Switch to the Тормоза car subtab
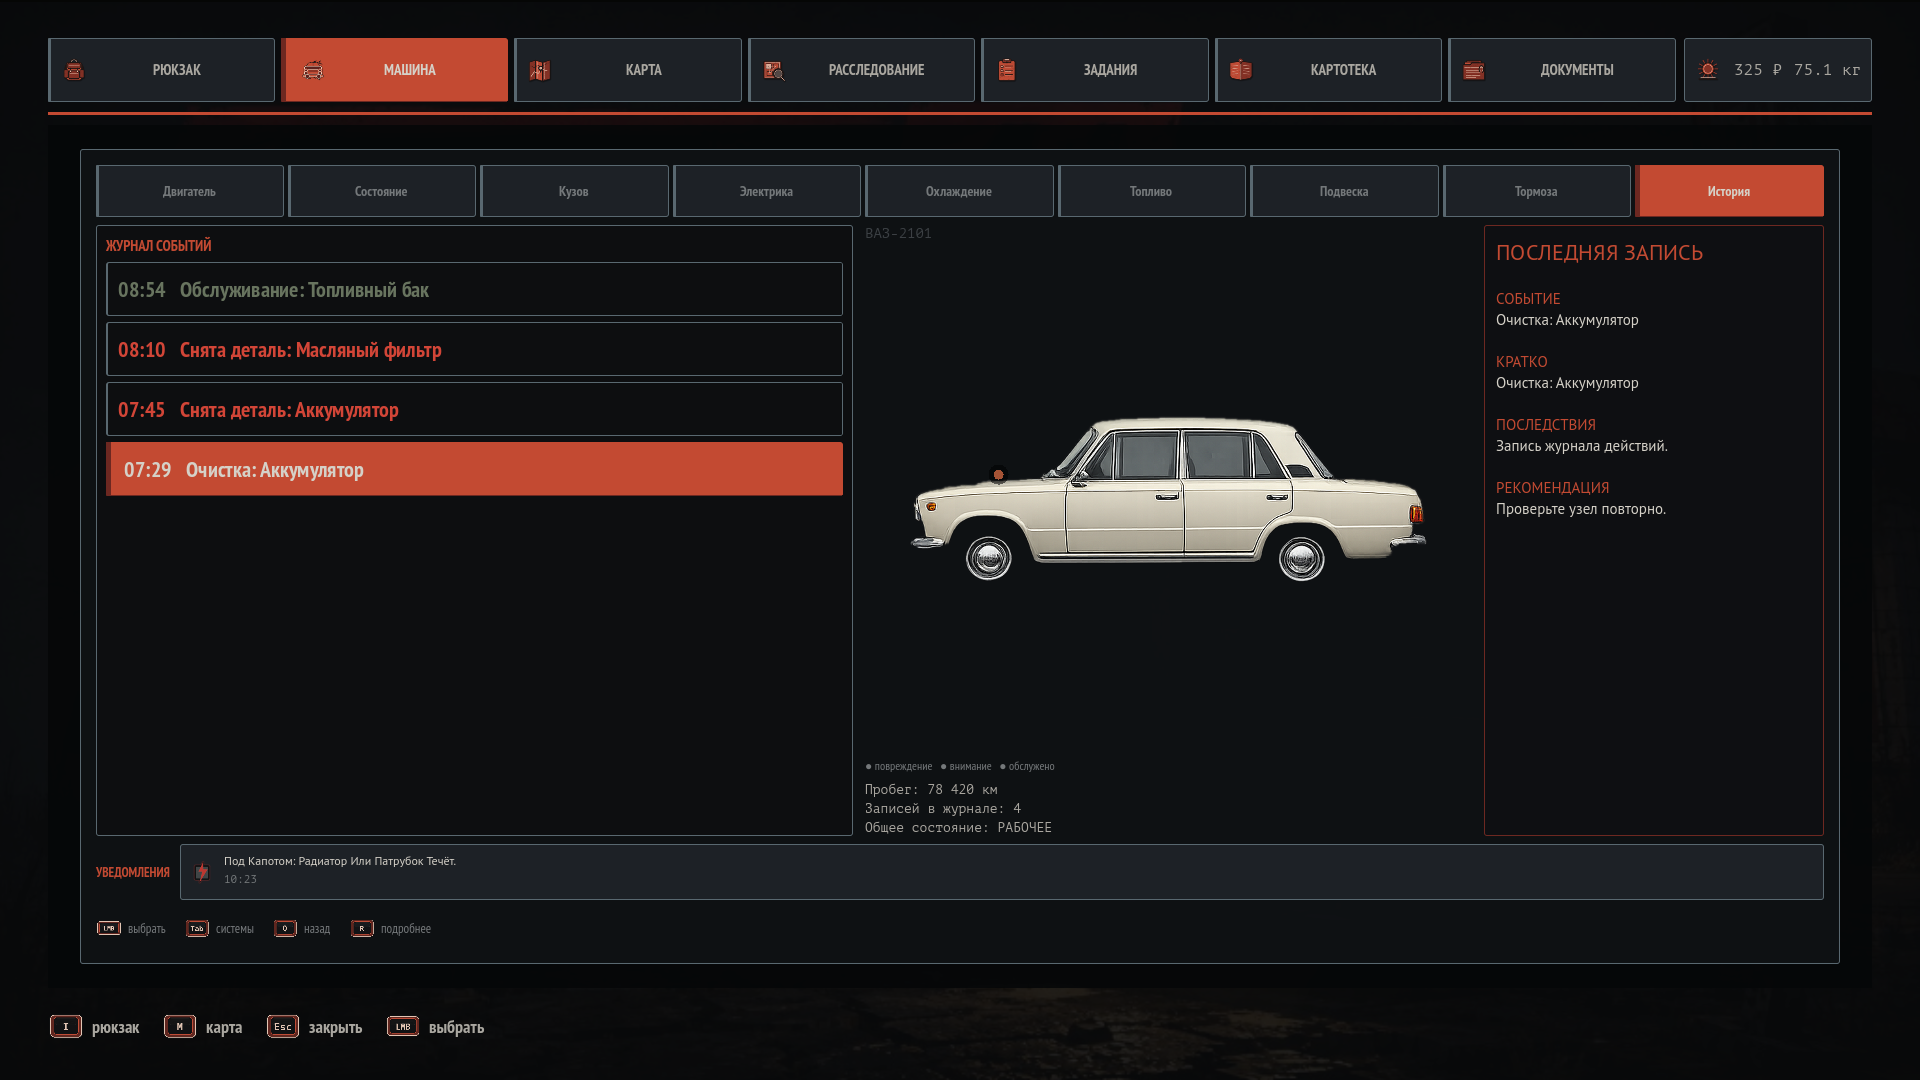The width and height of the screenshot is (1920, 1080). 1537,191
